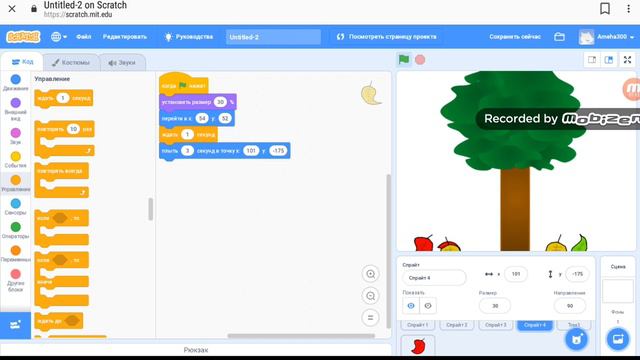
Task: Click the red stop button
Action: point(420,60)
